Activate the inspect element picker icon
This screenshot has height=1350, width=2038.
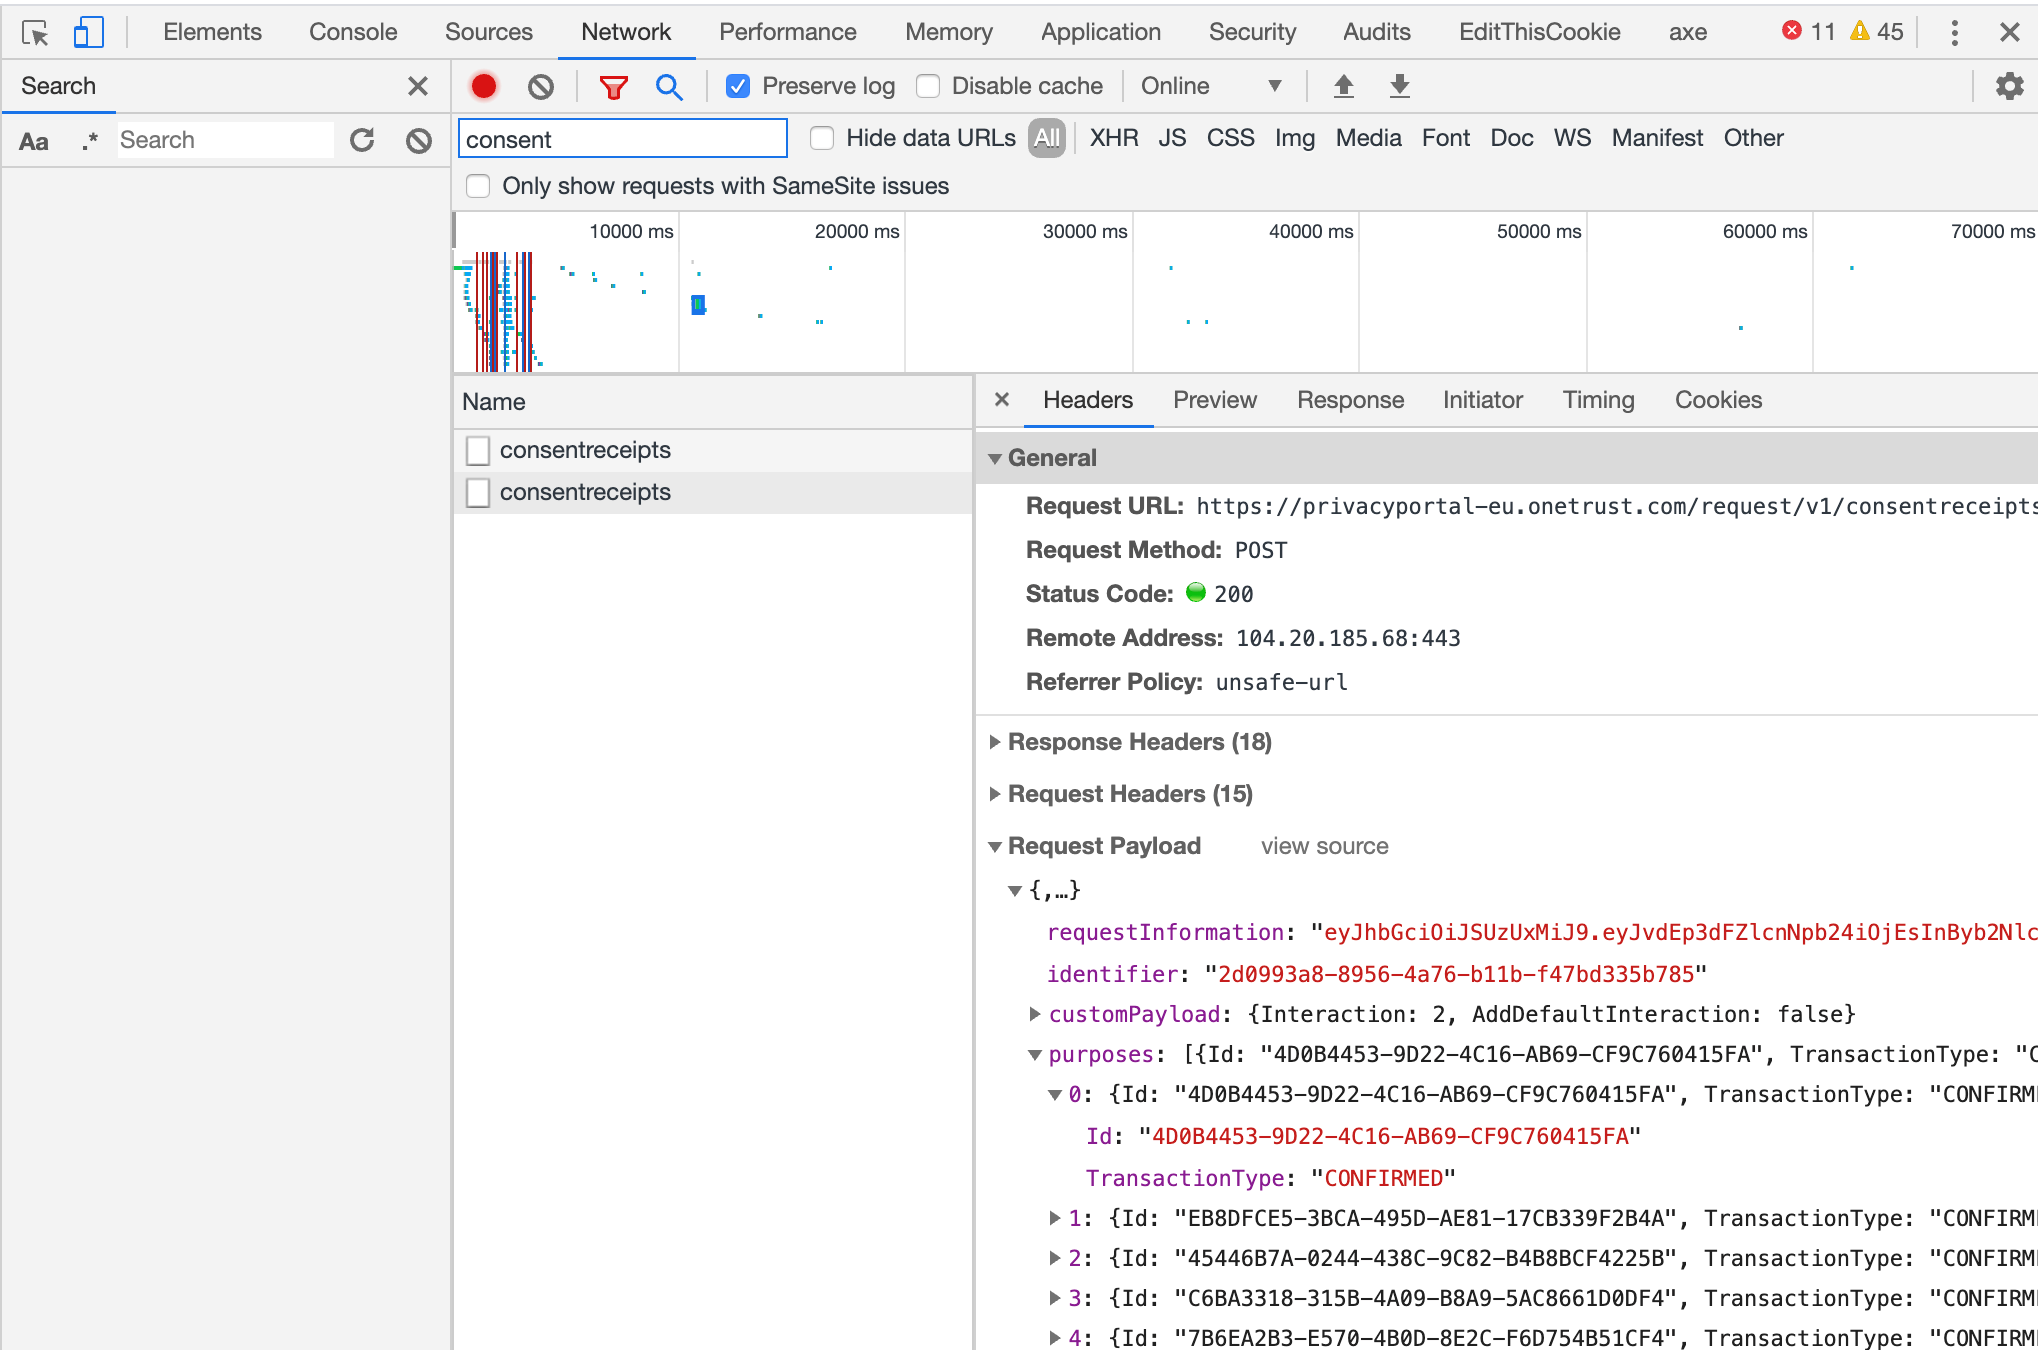(35, 32)
